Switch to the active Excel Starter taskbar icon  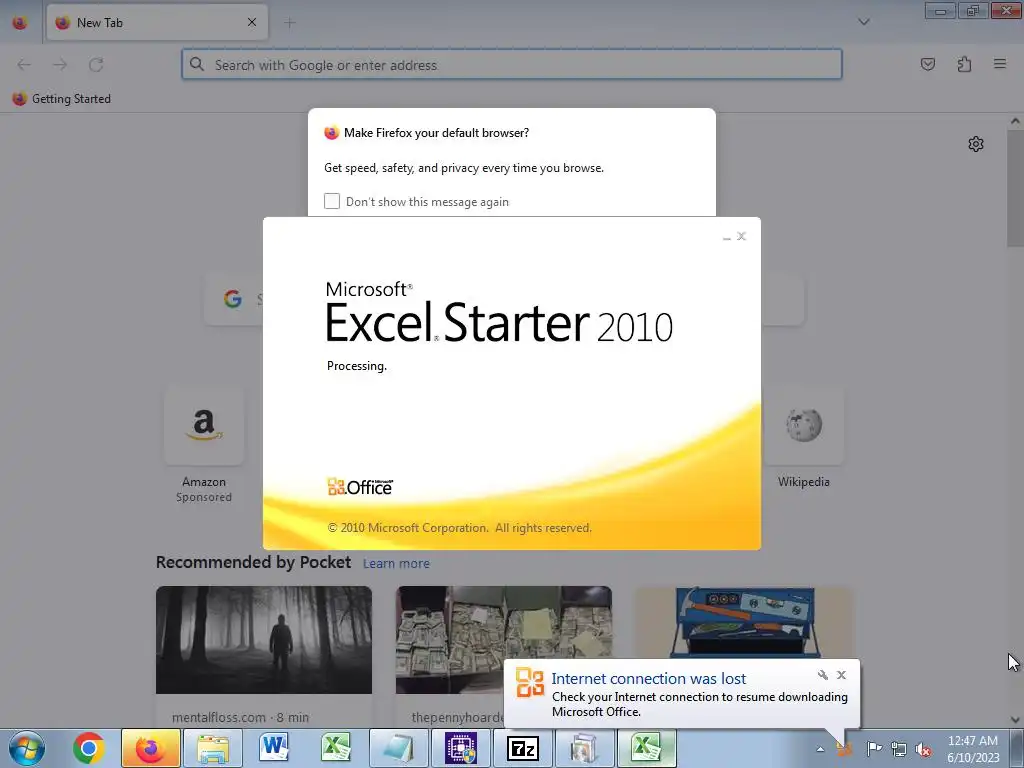click(647, 748)
